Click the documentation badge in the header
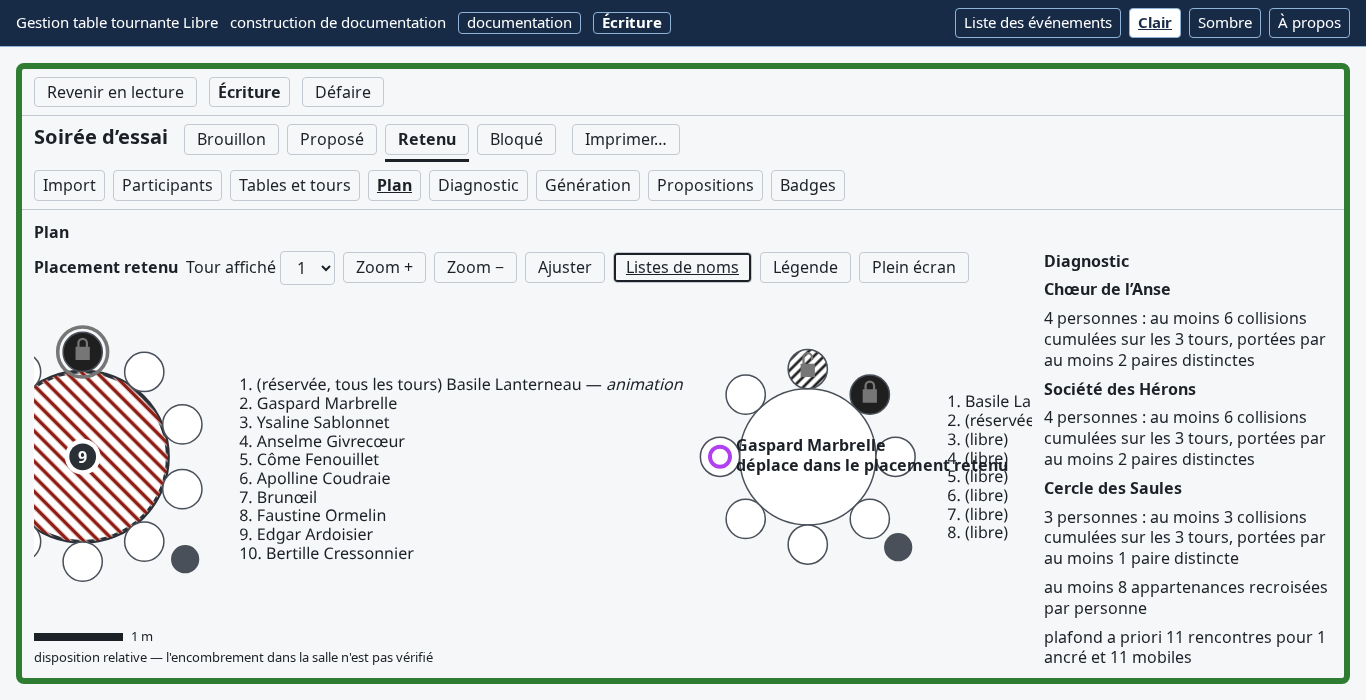Screen dimensions: 1366x700 (x=519, y=23)
